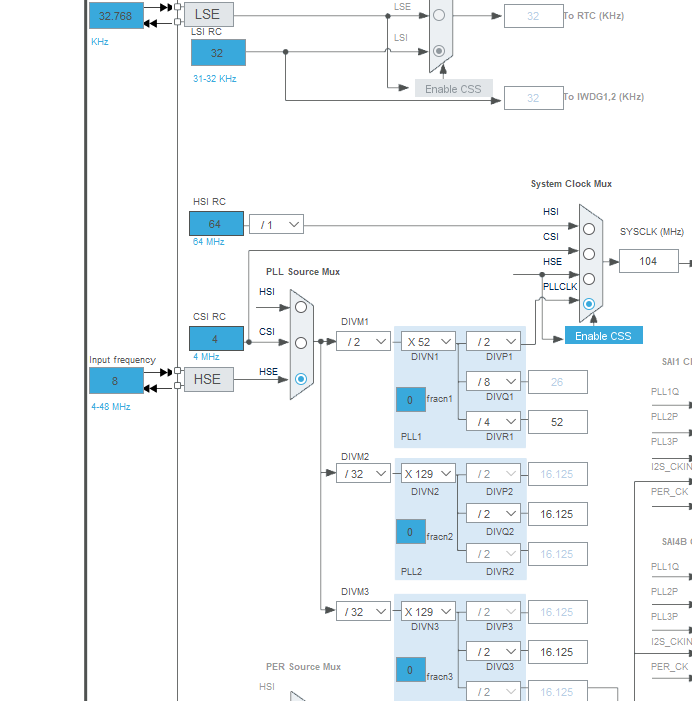Expand the DIVM2 prescaler dropdown
The image size is (692, 701).
pos(363,474)
